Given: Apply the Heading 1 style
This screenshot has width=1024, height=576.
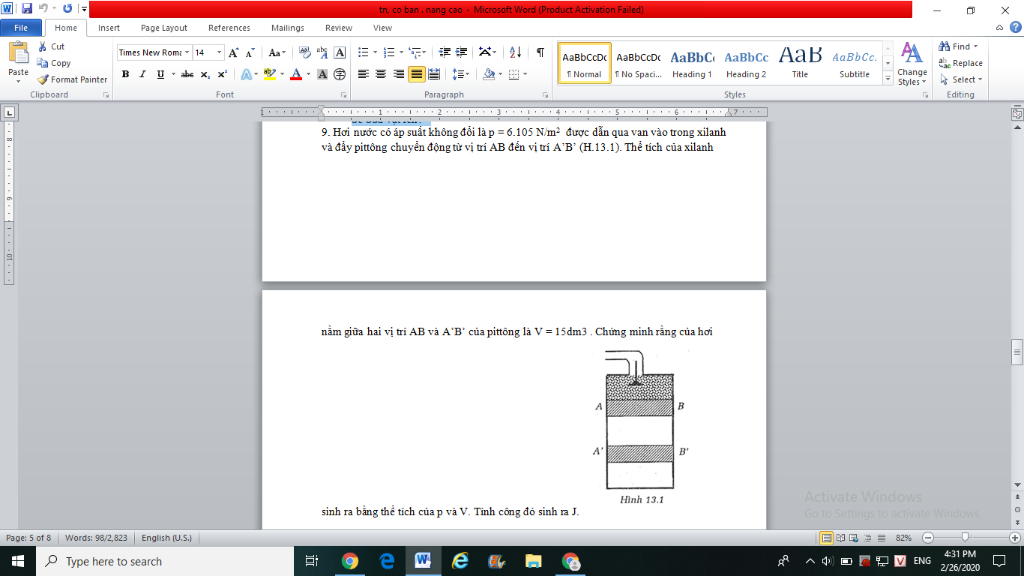Looking at the screenshot, I should (692, 63).
